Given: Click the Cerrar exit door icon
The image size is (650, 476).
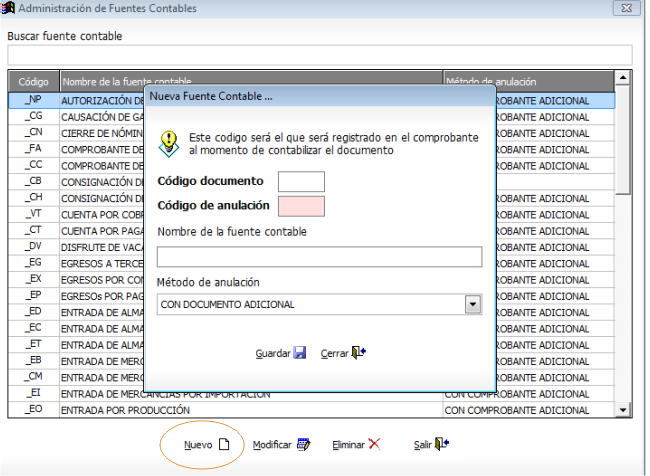Looking at the screenshot, I should tap(359, 352).
